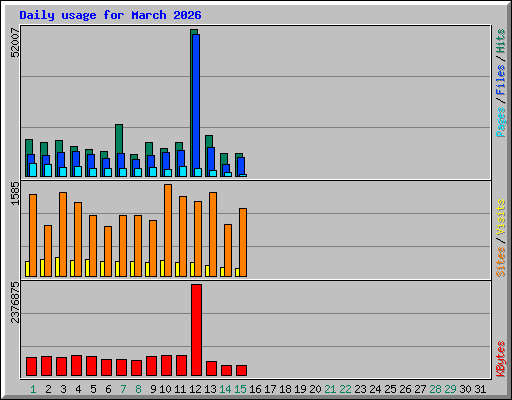Click the day 8 x-axis label
Image resolution: width=512 pixels, height=400 pixels.
coord(138,389)
